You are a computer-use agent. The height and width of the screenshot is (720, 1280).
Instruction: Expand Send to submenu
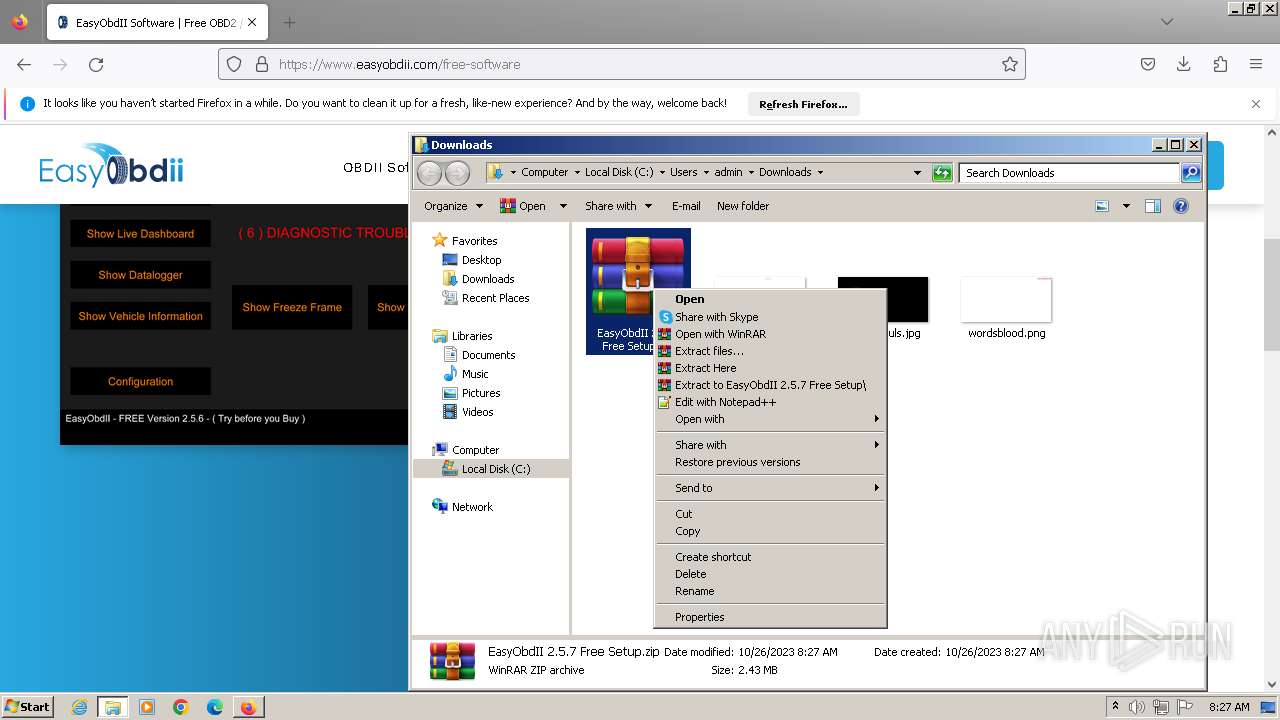coord(770,488)
